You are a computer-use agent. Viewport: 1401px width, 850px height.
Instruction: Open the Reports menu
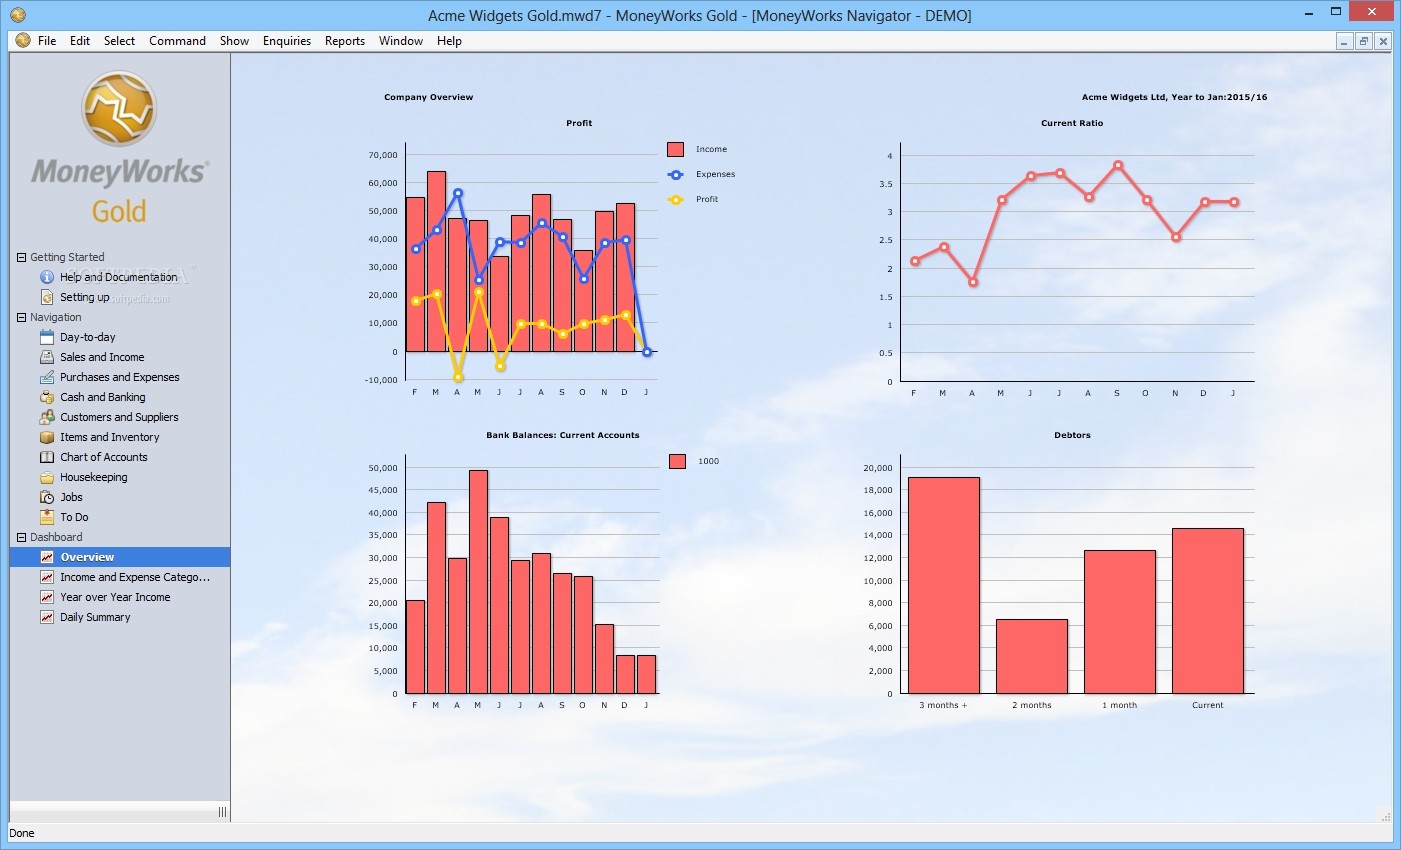[345, 41]
